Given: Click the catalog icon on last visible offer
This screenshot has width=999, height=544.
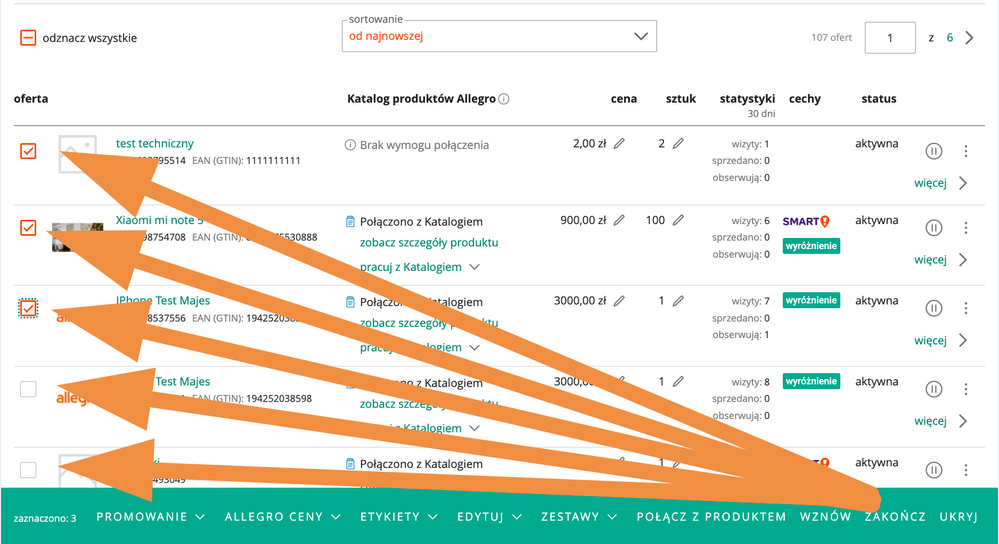Looking at the screenshot, I should (350, 464).
